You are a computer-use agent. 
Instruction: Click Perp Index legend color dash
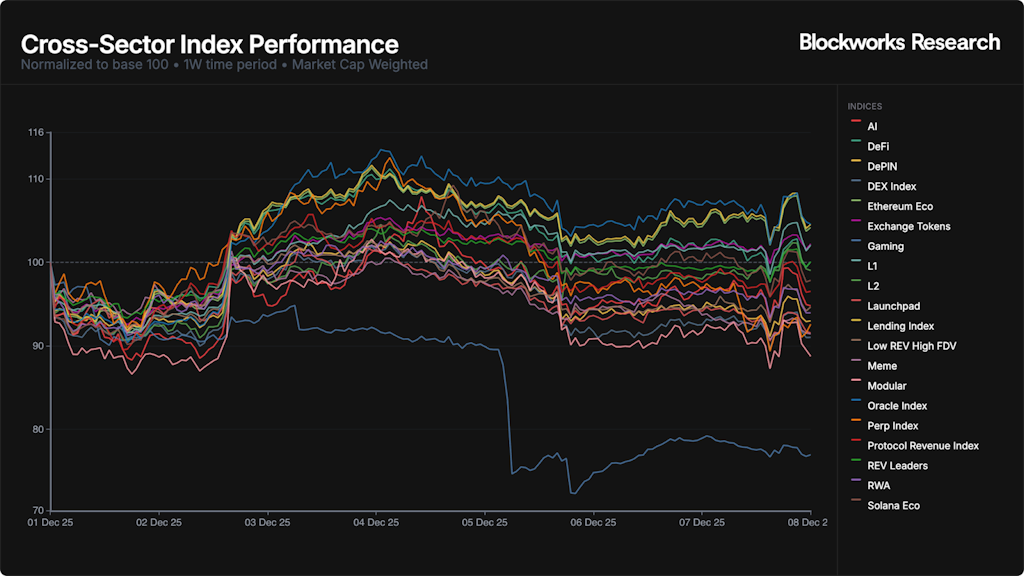(855, 427)
